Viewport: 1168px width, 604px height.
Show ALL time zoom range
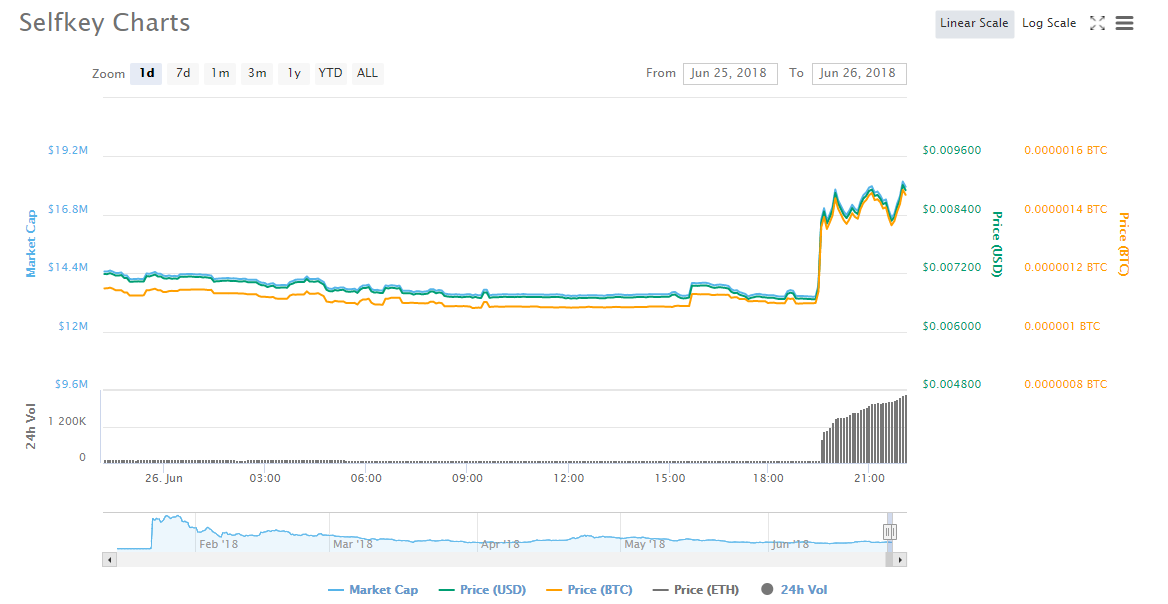pyautogui.click(x=367, y=73)
